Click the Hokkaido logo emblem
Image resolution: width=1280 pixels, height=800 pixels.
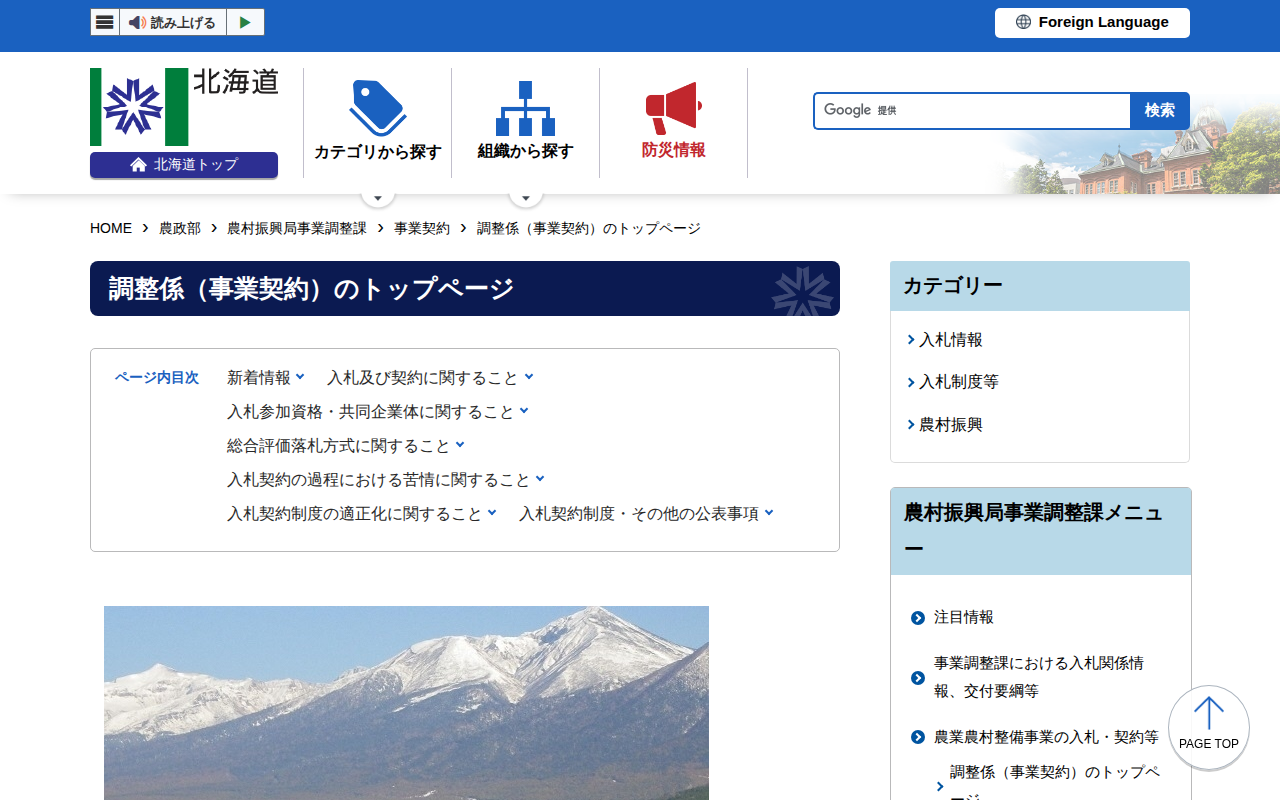(139, 107)
